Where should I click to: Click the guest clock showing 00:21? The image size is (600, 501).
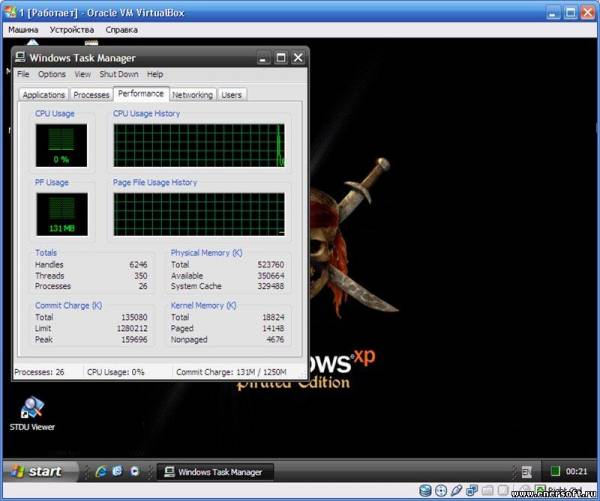pos(576,472)
